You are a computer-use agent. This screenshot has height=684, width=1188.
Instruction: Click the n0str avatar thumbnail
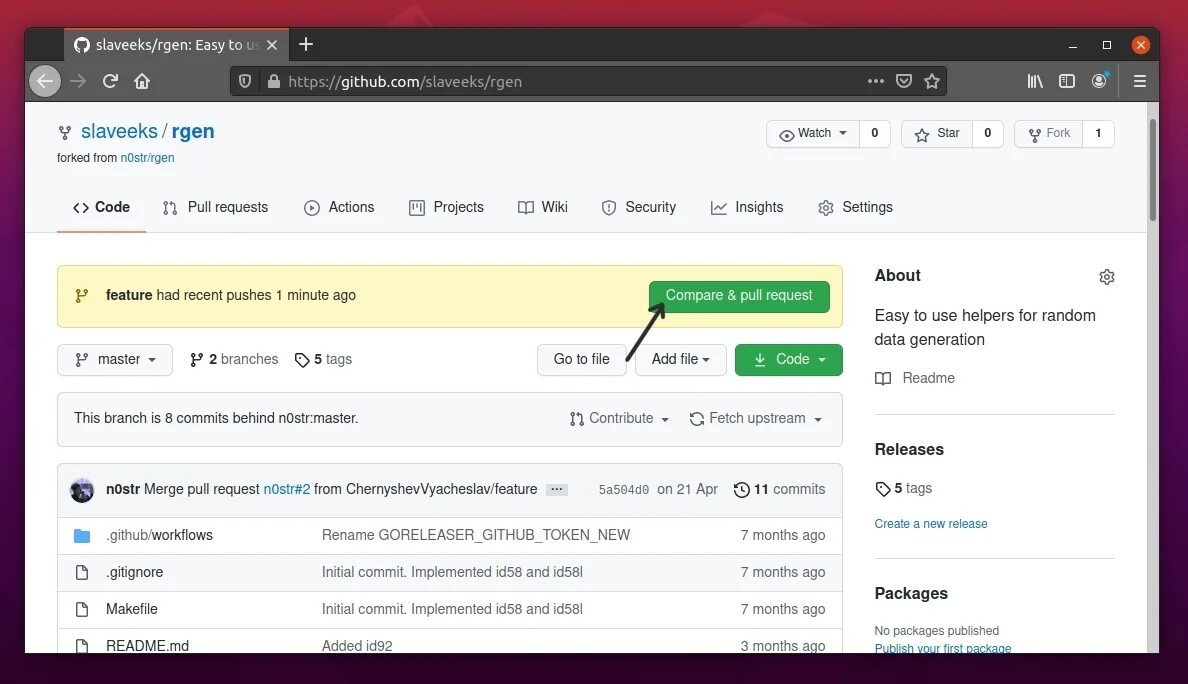tap(82, 490)
